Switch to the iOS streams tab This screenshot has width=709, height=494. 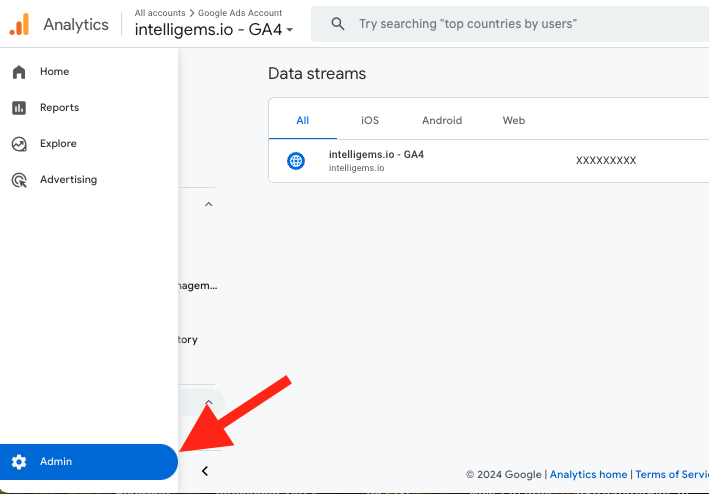point(370,120)
